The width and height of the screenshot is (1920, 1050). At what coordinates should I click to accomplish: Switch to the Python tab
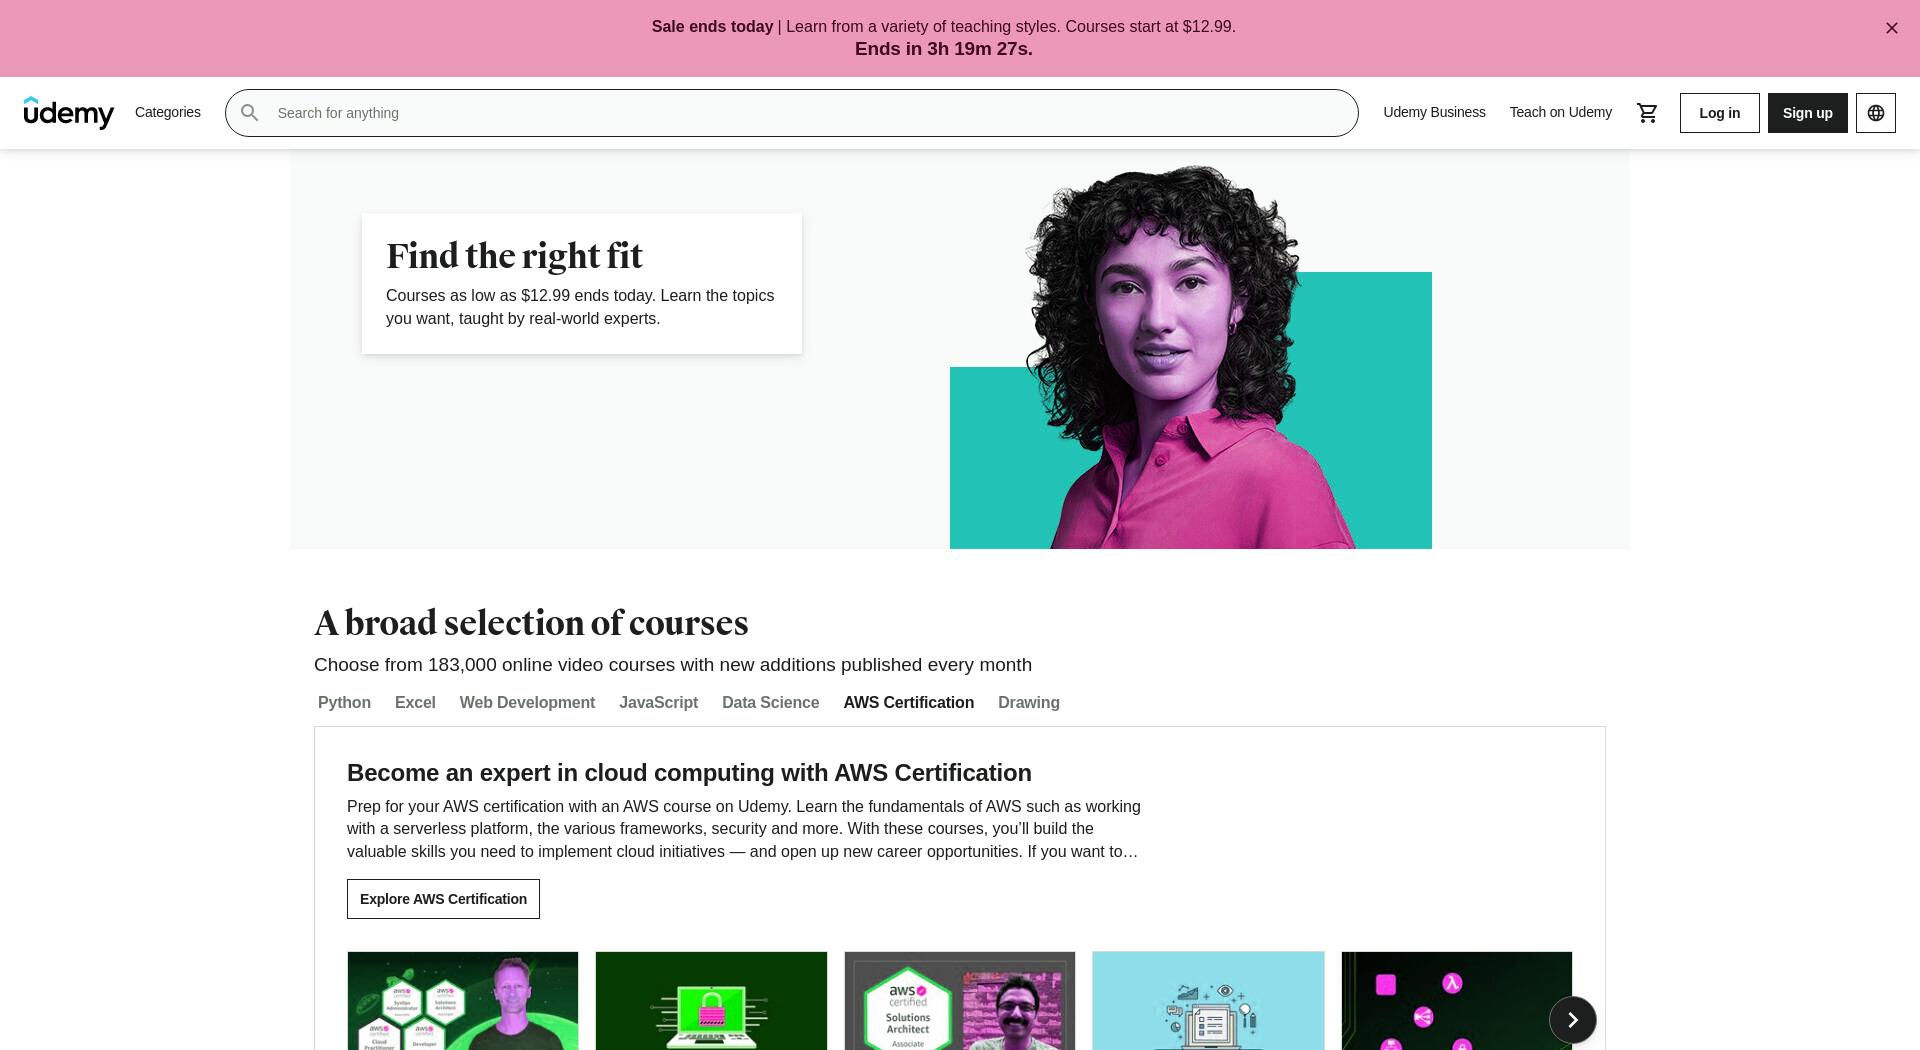344,703
